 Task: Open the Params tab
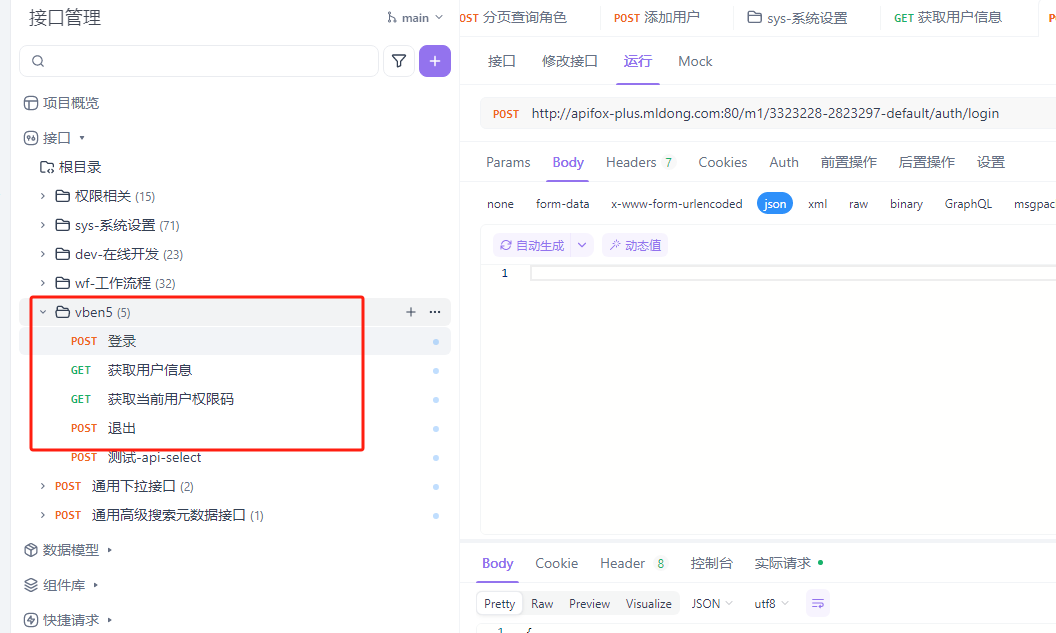[508, 162]
